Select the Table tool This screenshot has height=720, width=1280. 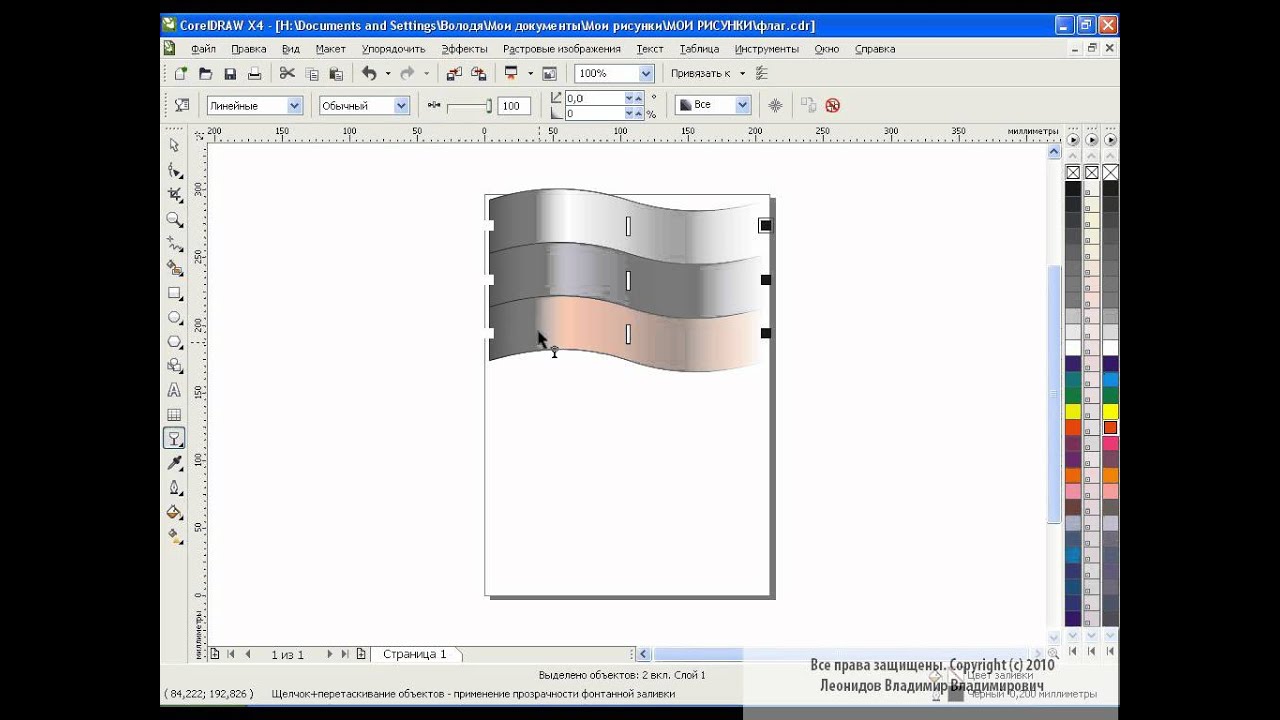(174, 414)
